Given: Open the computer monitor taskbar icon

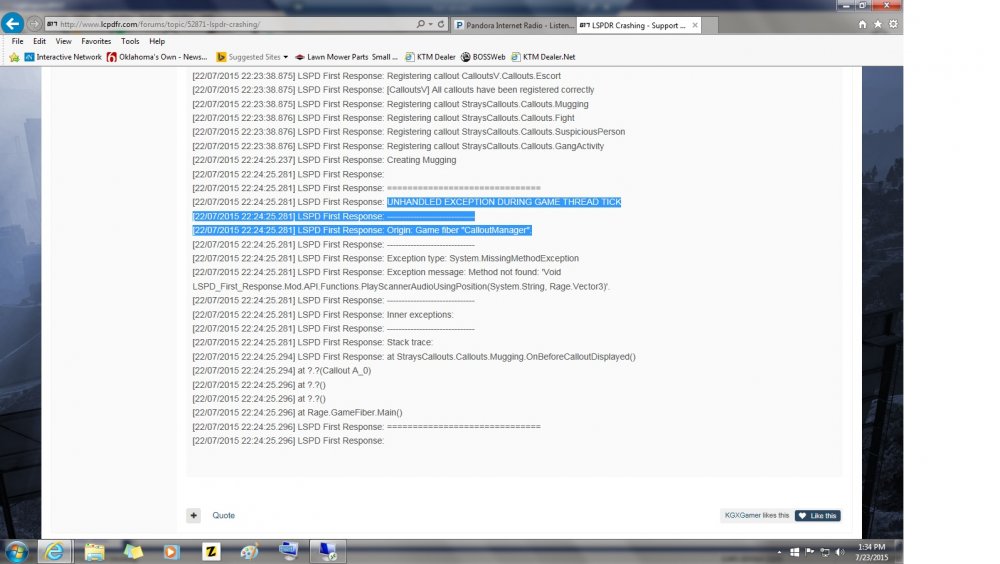Looking at the screenshot, I should point(288,550).
